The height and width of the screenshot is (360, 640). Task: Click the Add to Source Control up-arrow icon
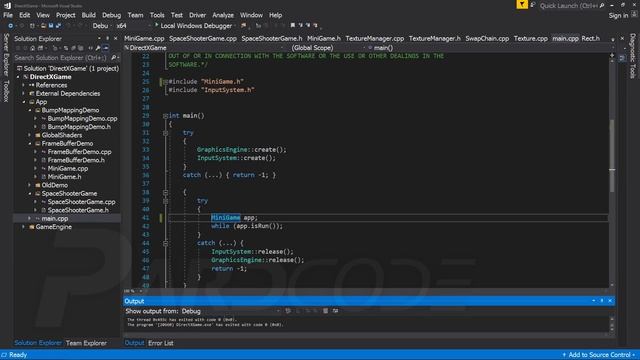click(x=564, y=355)
